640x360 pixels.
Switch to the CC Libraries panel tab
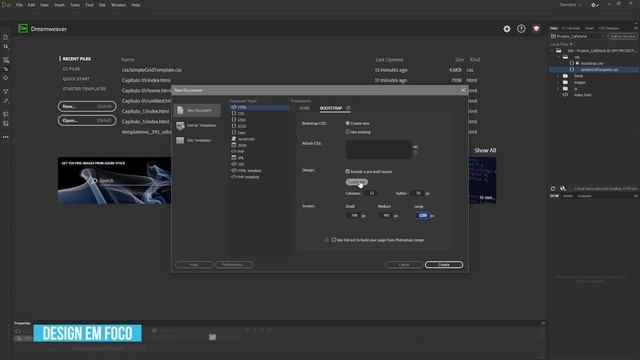pyautogui.click(x=571, y=28)
